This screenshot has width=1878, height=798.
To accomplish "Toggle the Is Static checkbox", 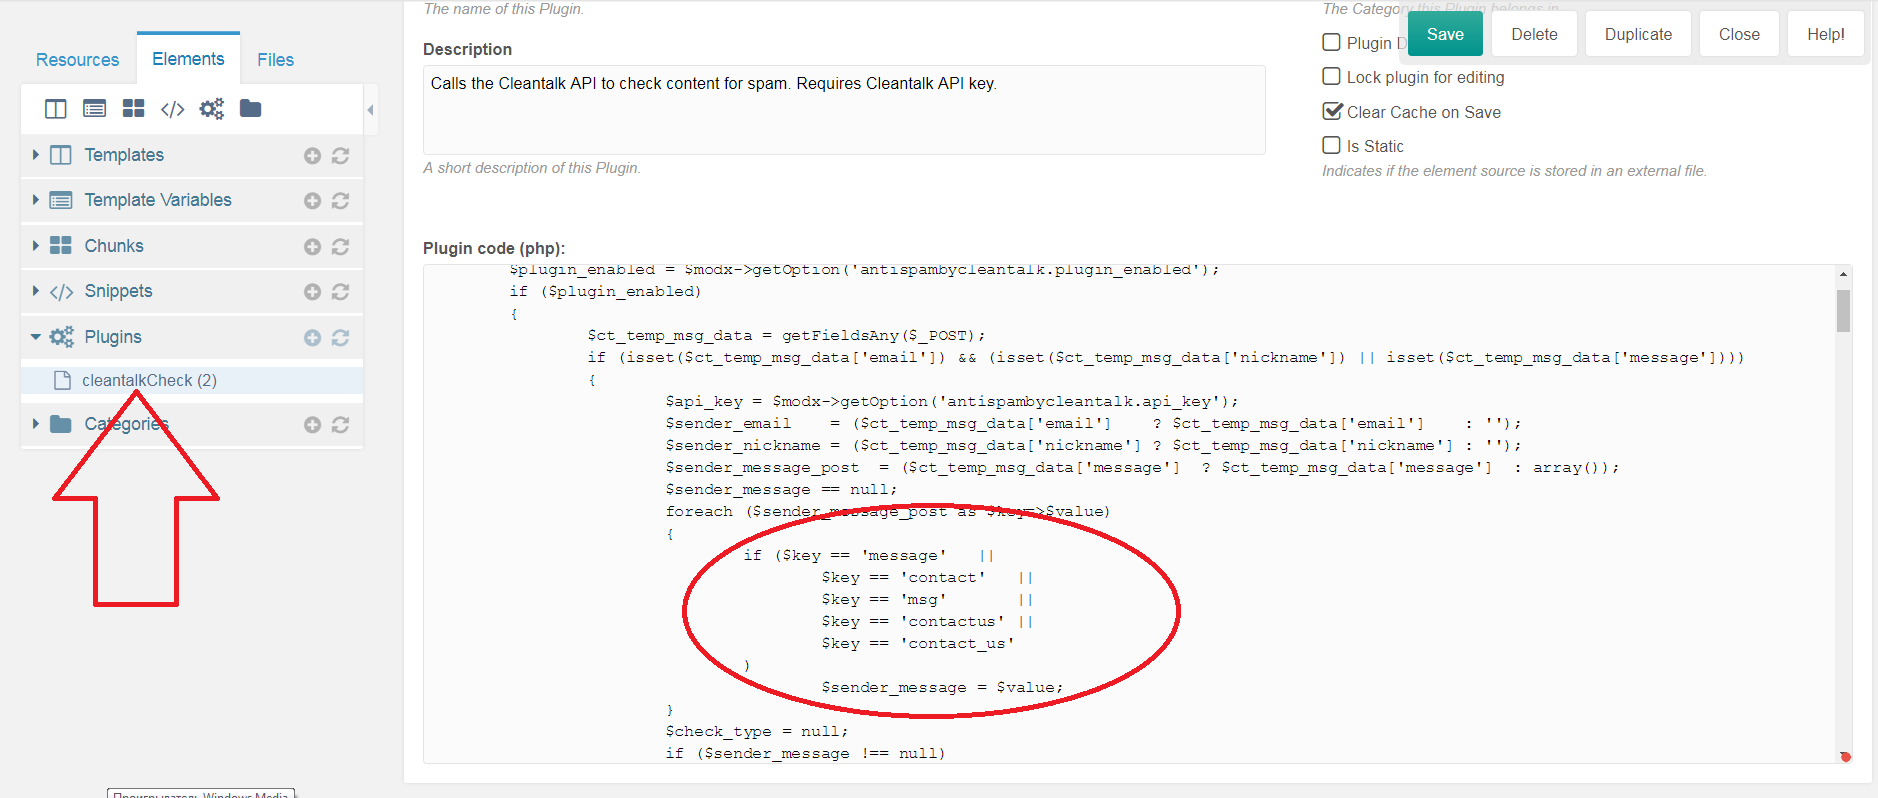I will click(x=1331, y=145).
